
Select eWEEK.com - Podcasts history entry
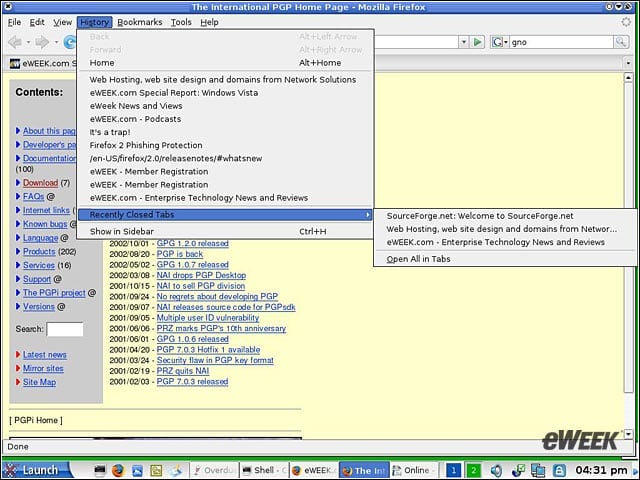pos(225,119)
